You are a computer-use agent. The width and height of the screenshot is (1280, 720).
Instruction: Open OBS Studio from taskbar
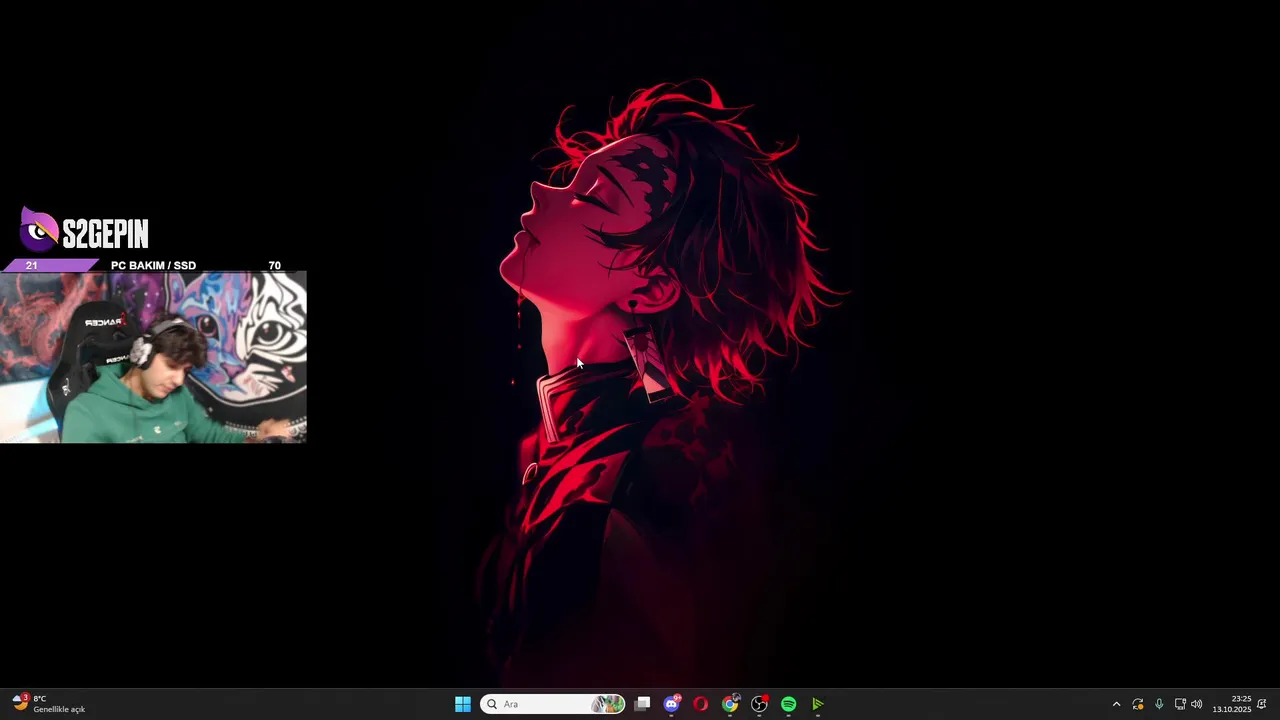click(x=760, y=704)
